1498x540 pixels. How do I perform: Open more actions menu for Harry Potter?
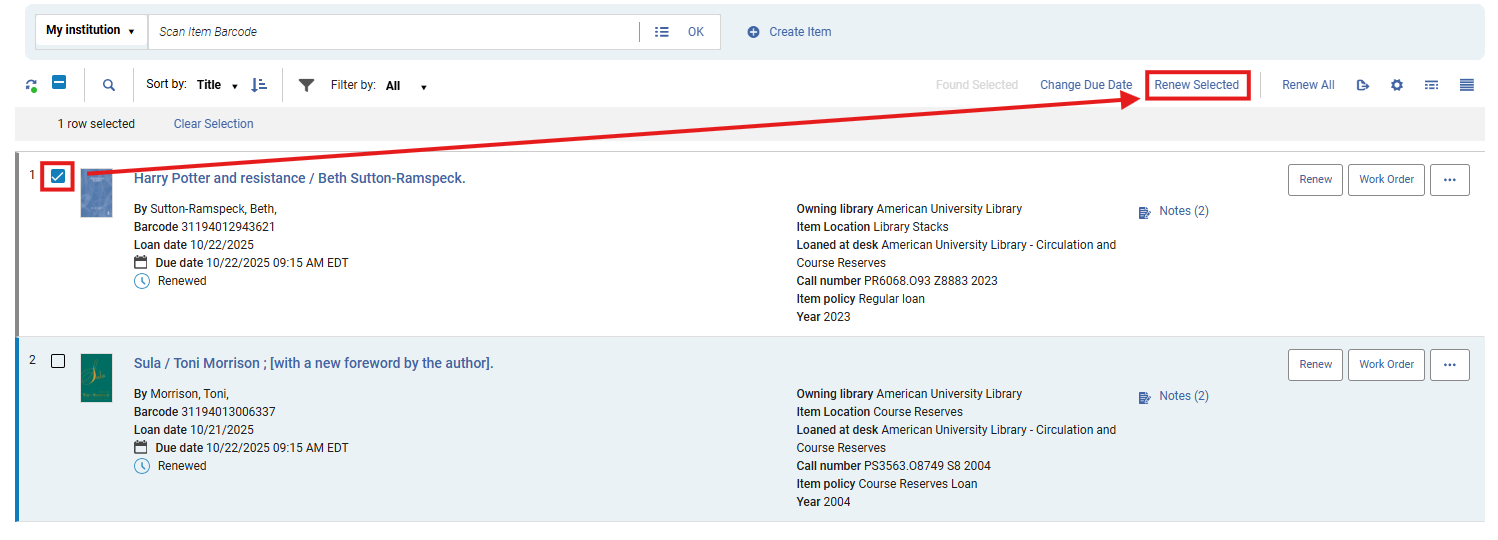point(1449,179)
